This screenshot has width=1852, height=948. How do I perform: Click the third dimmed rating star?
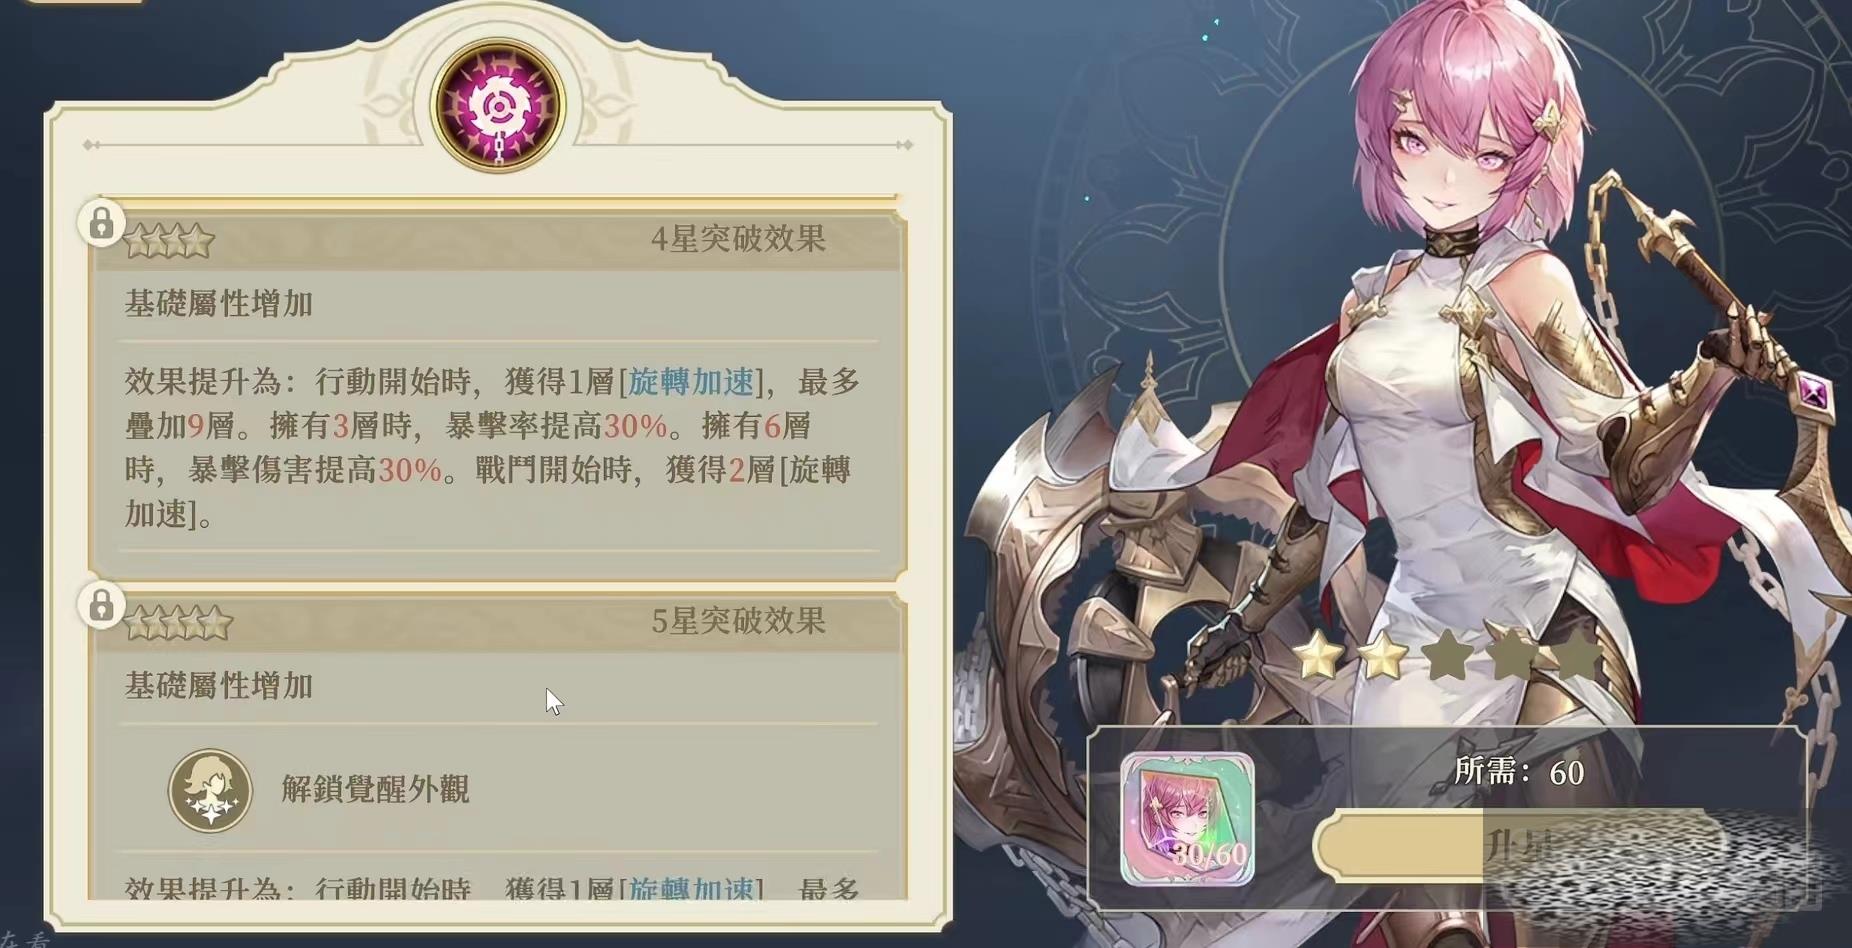pyautogui.click(x=1447, y=657)
